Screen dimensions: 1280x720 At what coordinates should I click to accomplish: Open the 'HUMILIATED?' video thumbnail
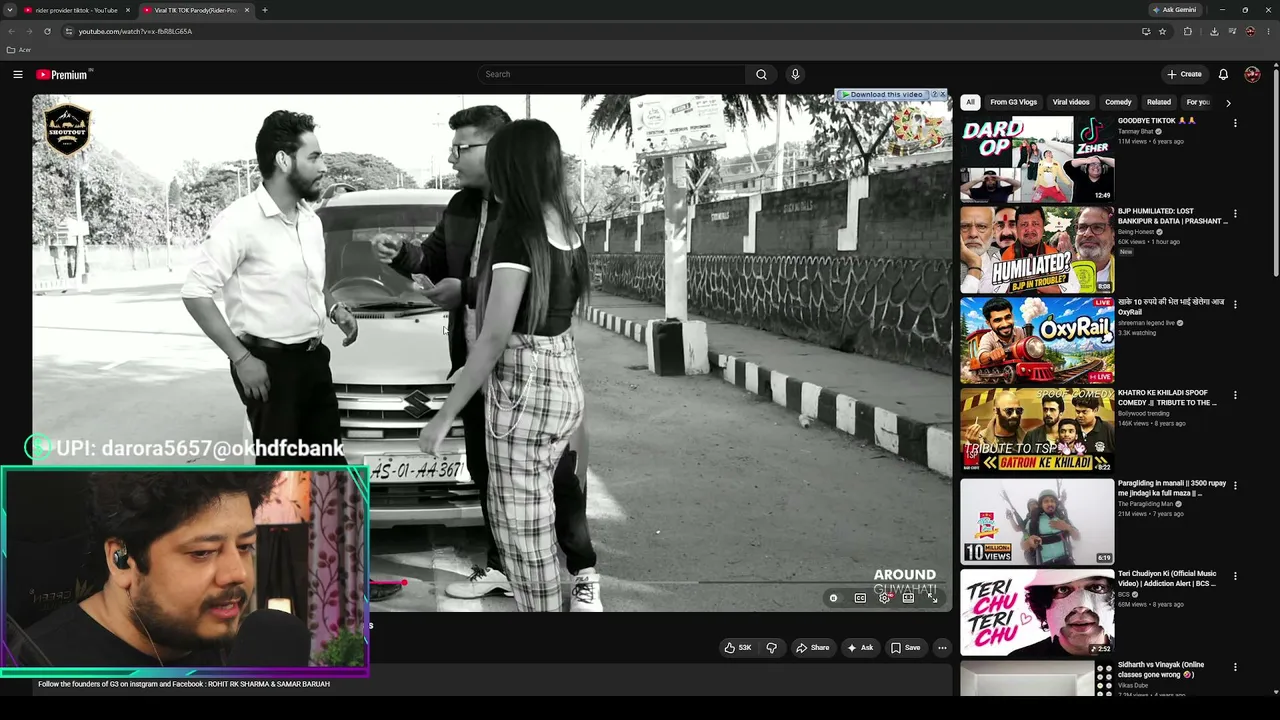click(1037, 249)
